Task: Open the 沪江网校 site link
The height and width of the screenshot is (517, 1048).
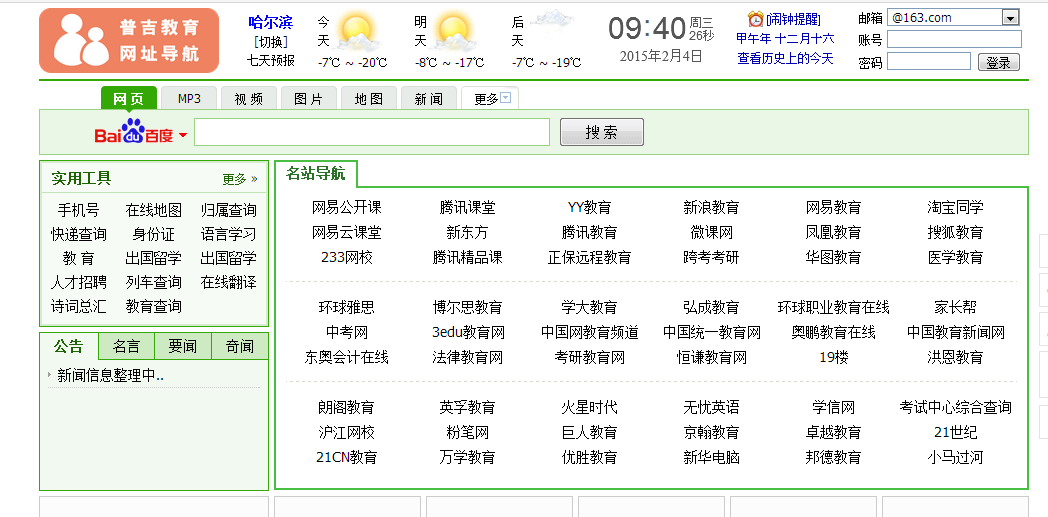Action: point(346,432)
